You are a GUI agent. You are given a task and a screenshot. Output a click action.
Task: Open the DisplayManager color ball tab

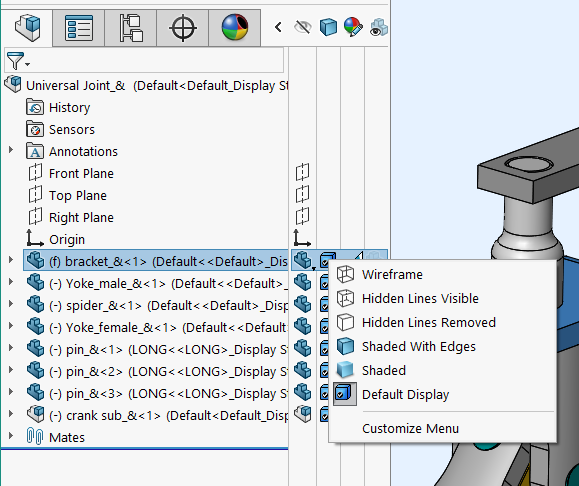[x=235, y=28]
